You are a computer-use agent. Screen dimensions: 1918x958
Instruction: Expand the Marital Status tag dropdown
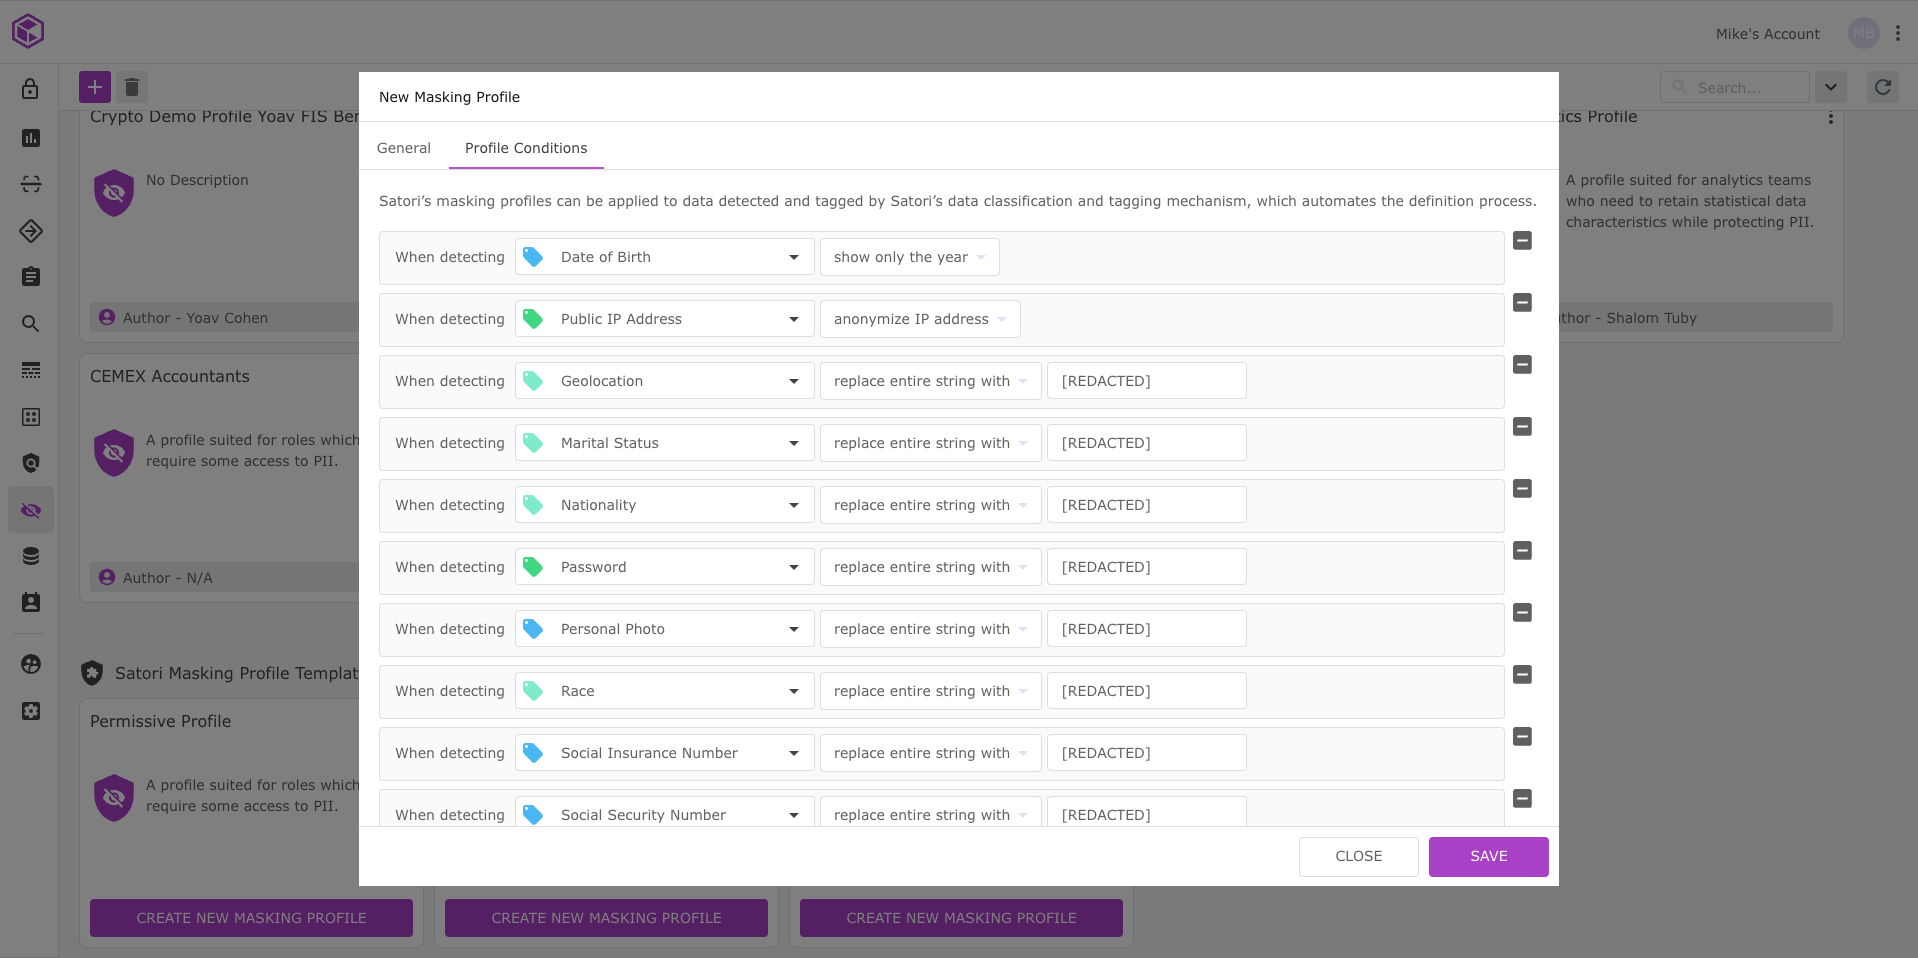[793, 443]
